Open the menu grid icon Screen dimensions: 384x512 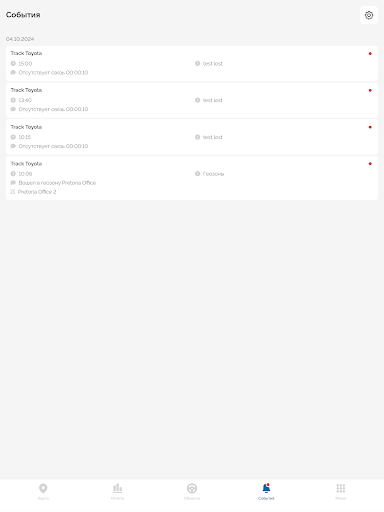341,488
